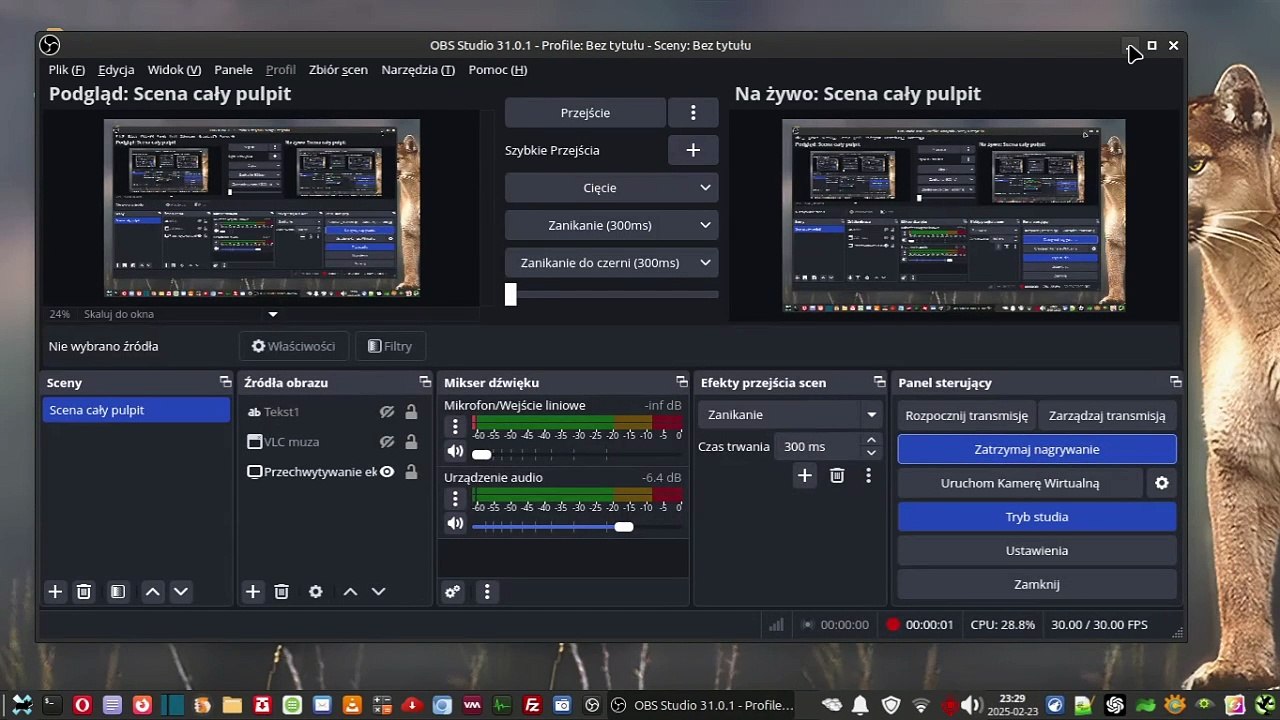The width and height of the screenshot is (1280, 720).
Task: Remove the scene transition with trash icon
Action: 837,476
